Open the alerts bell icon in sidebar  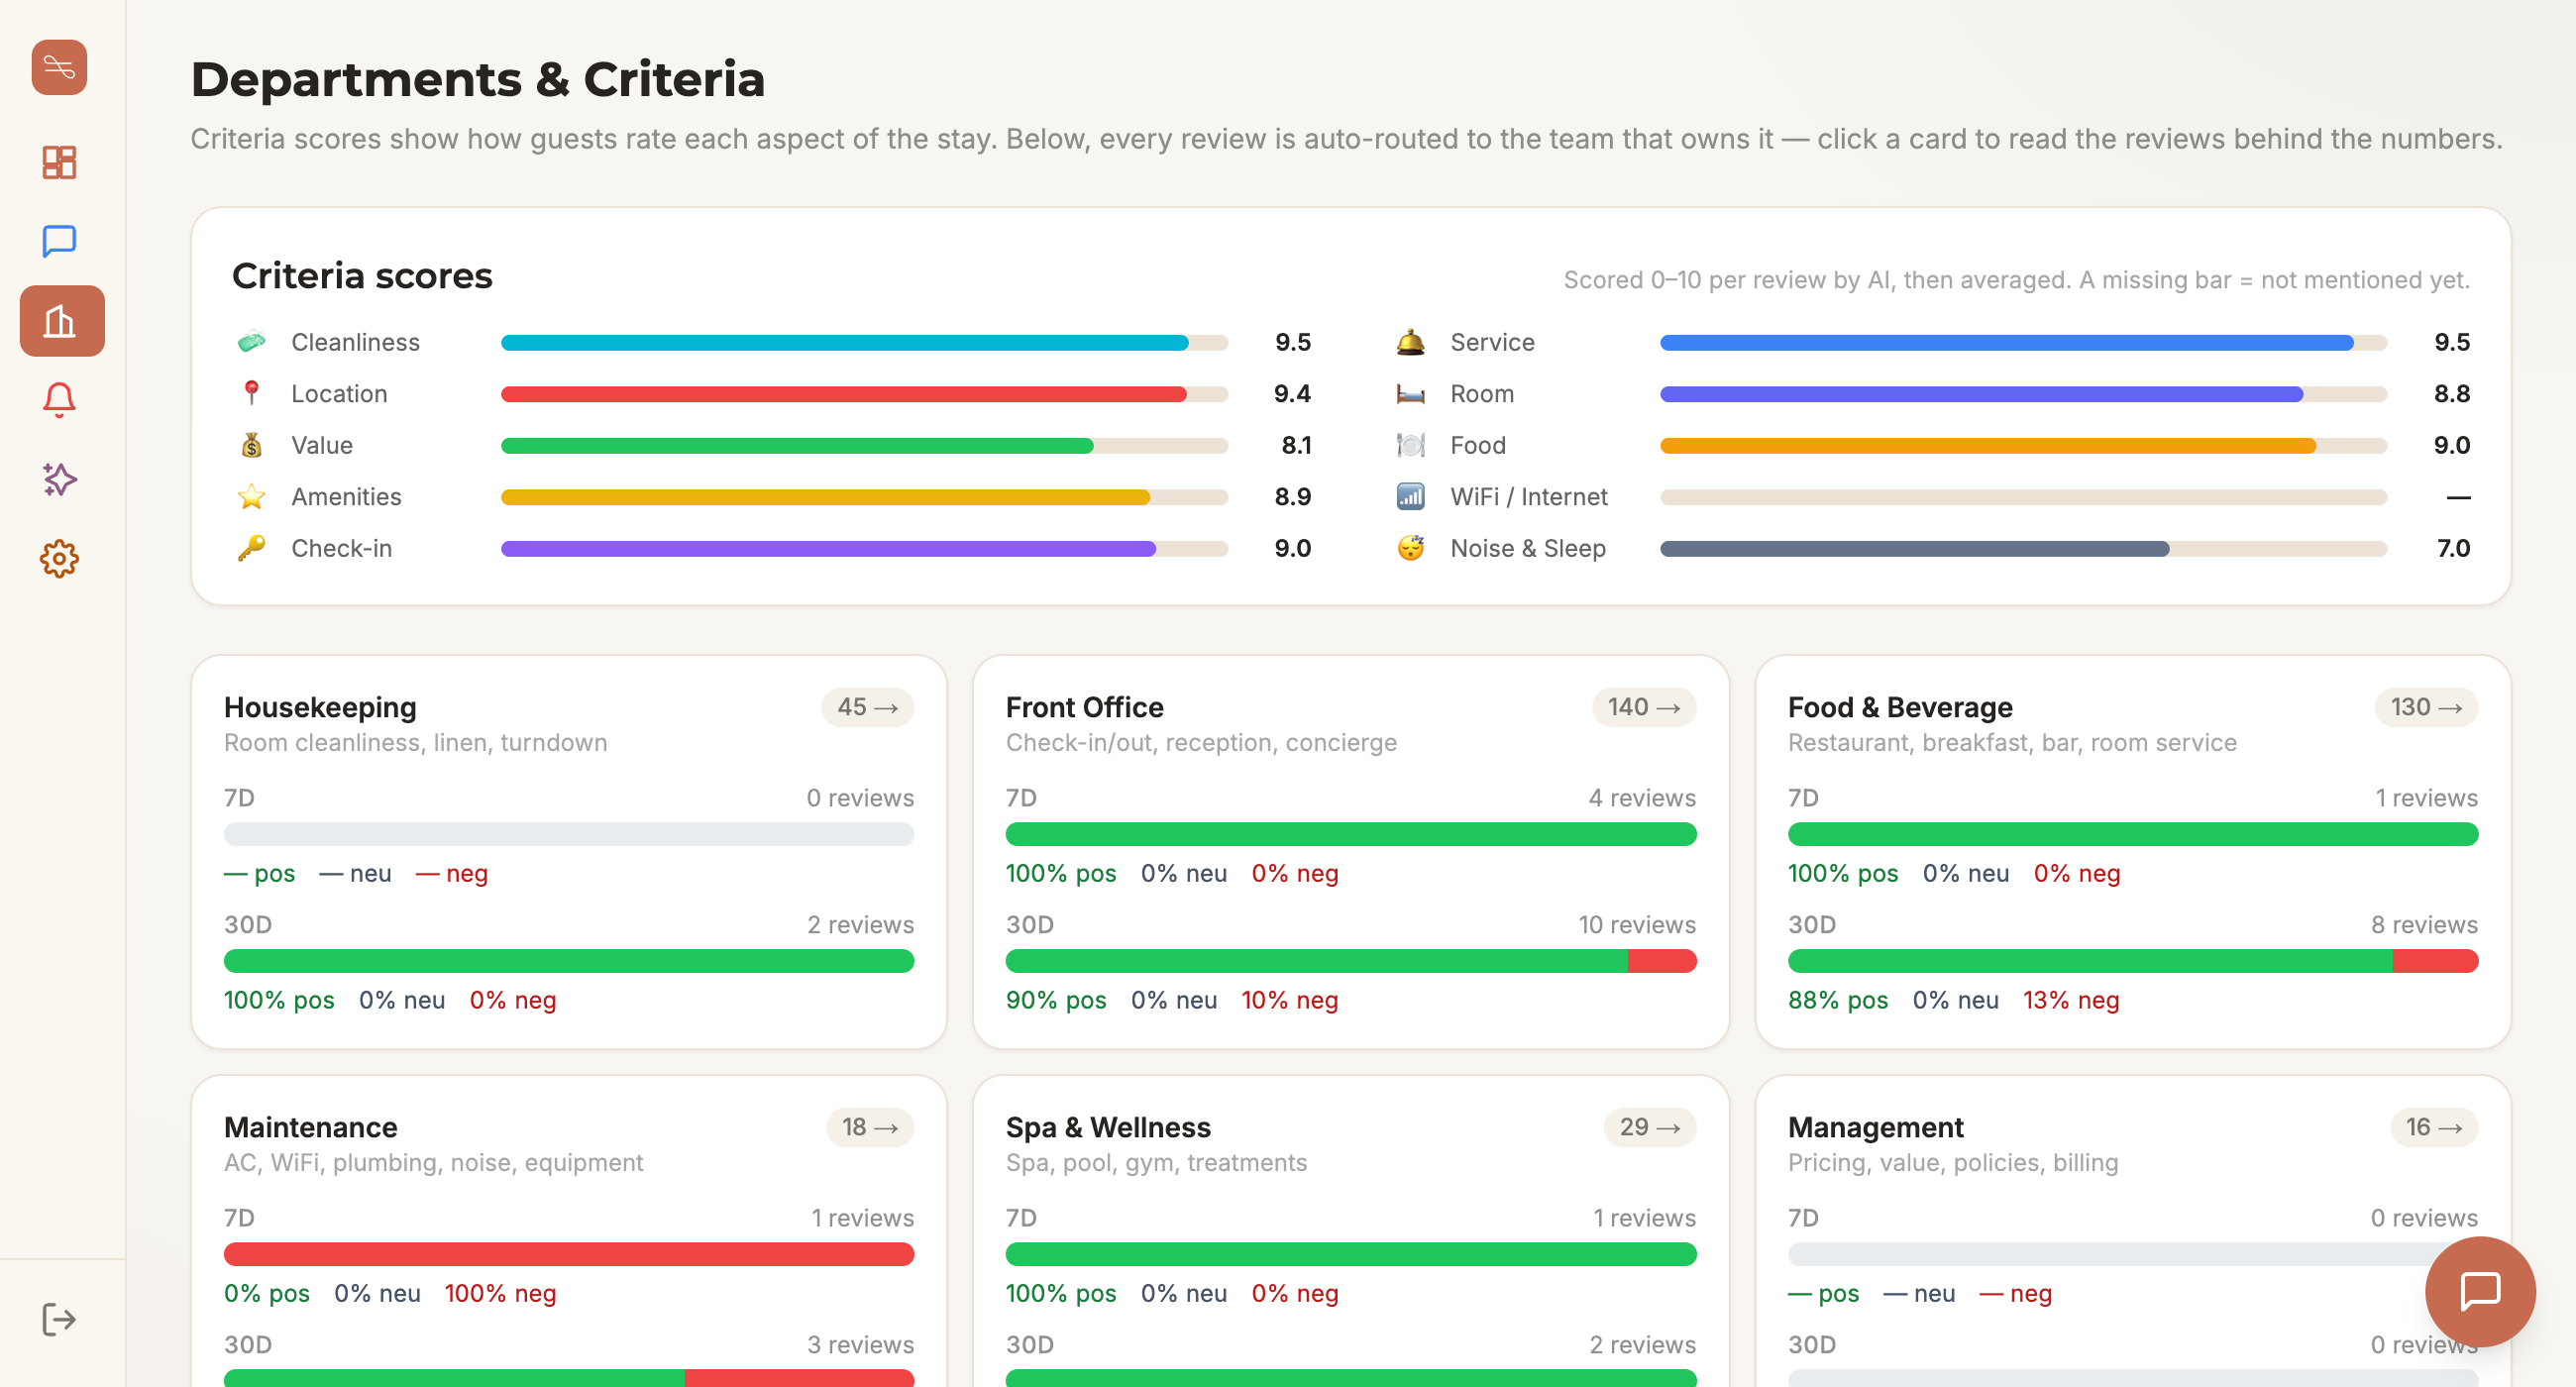59,400
